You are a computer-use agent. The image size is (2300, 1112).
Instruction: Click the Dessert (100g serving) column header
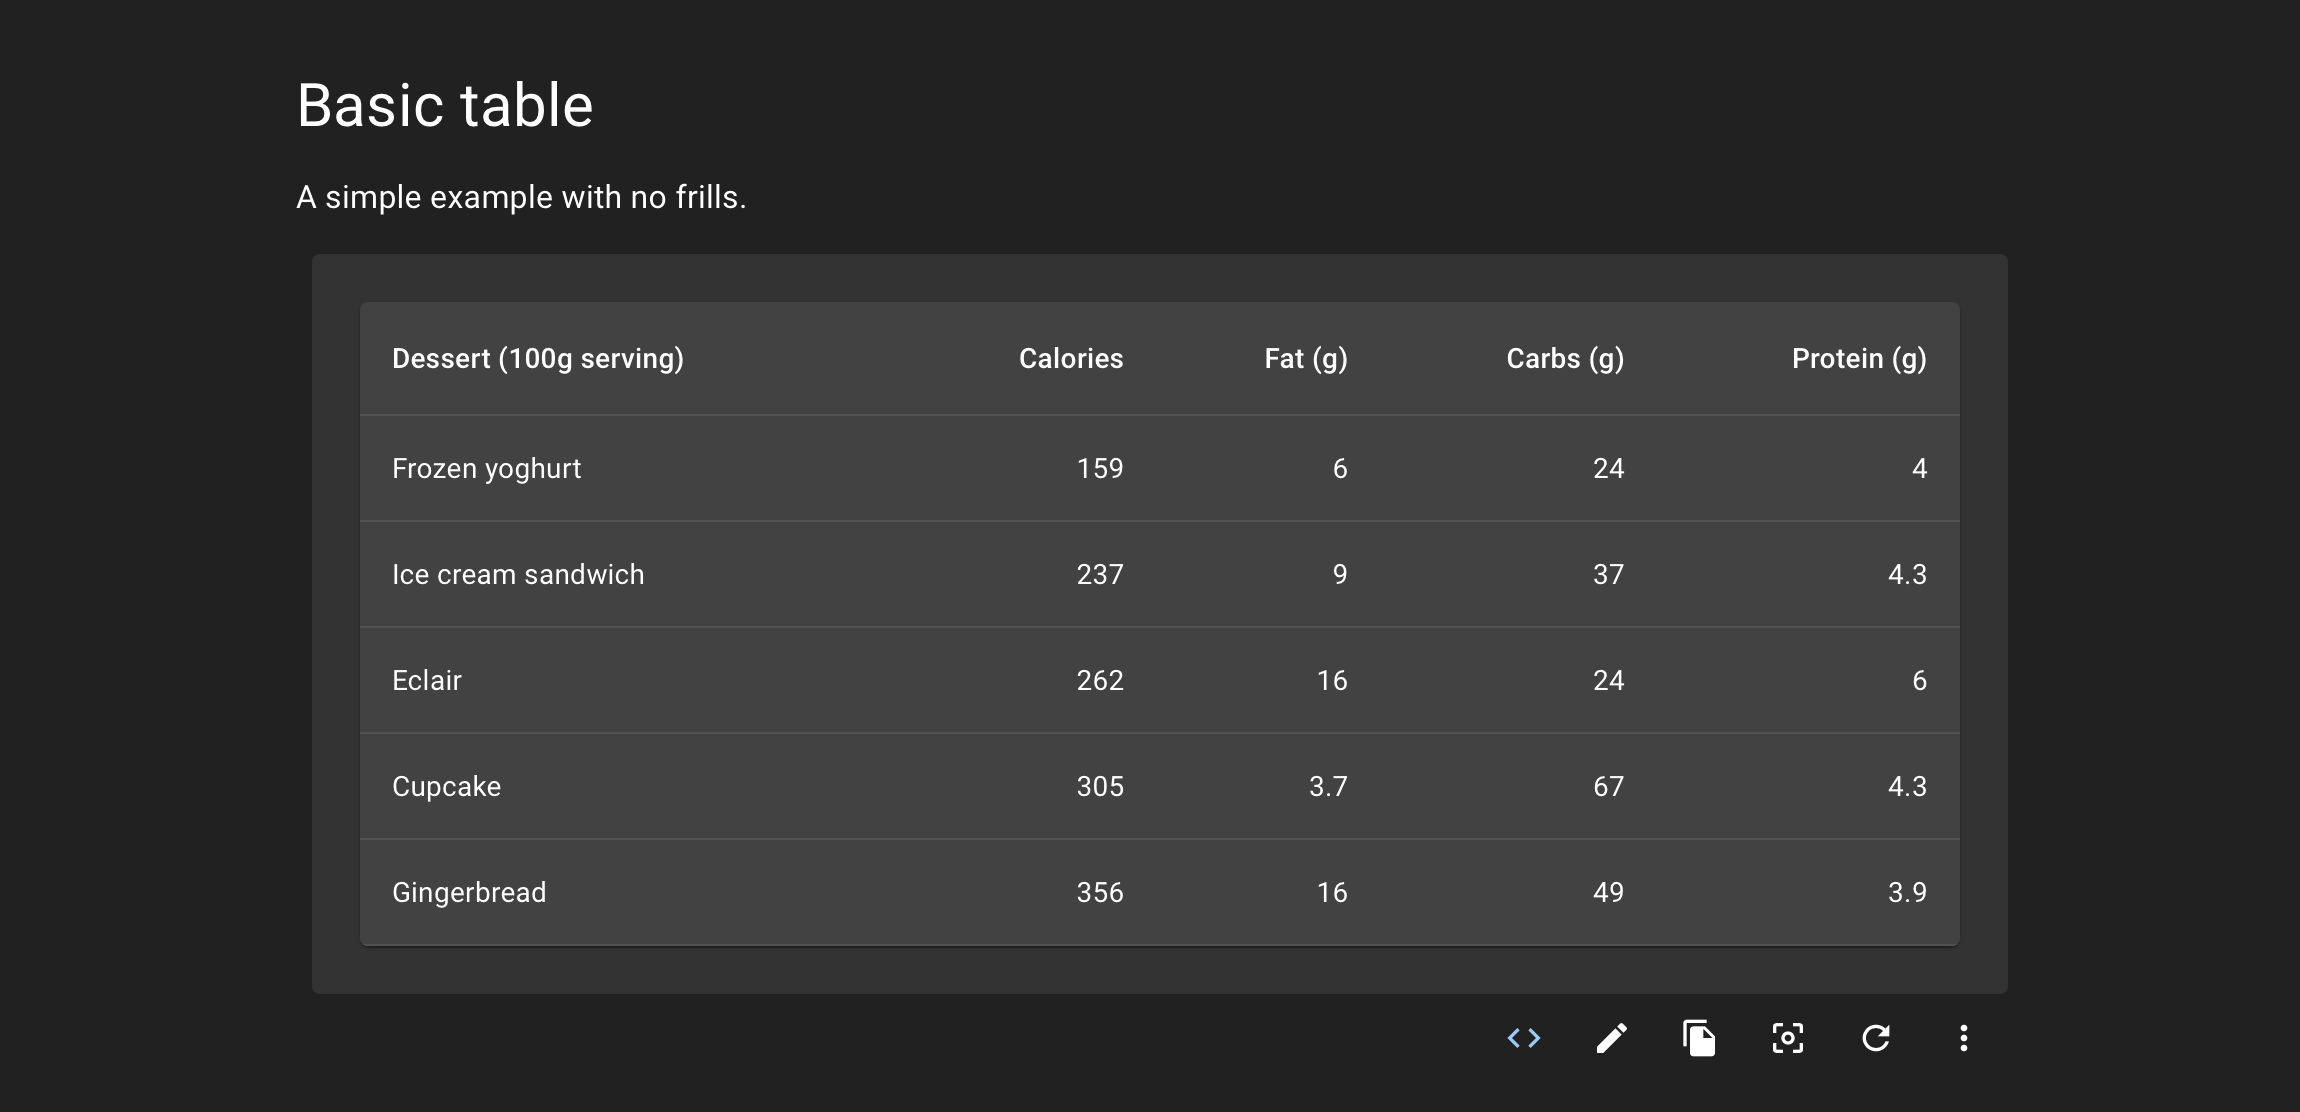(538, 359)
